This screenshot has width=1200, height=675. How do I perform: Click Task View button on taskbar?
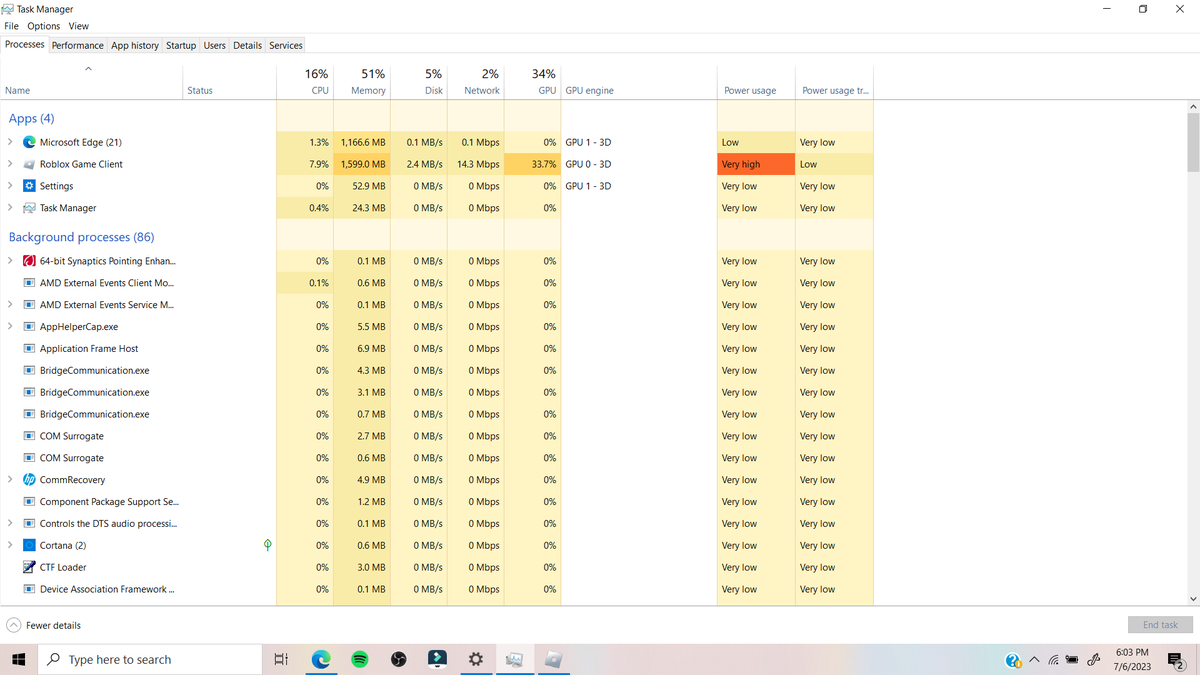click(x=281, y=659)
